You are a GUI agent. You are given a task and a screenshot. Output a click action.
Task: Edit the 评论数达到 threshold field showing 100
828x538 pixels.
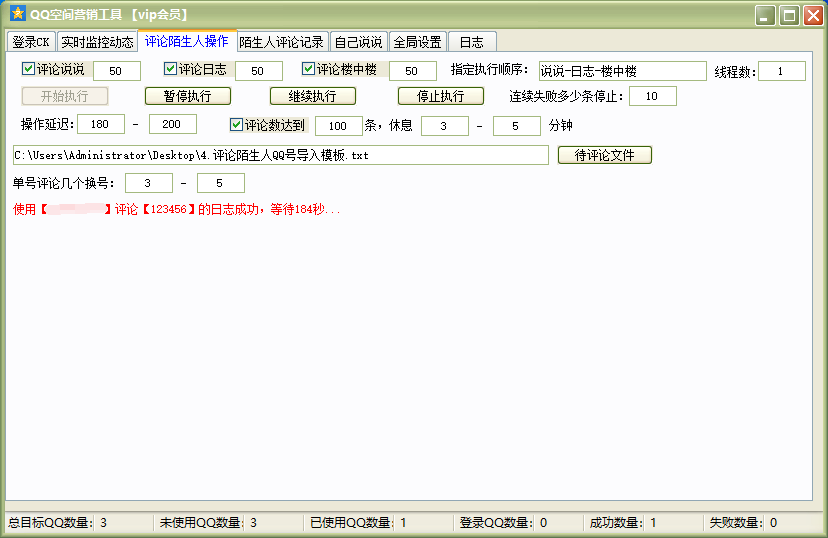[338, 126]
